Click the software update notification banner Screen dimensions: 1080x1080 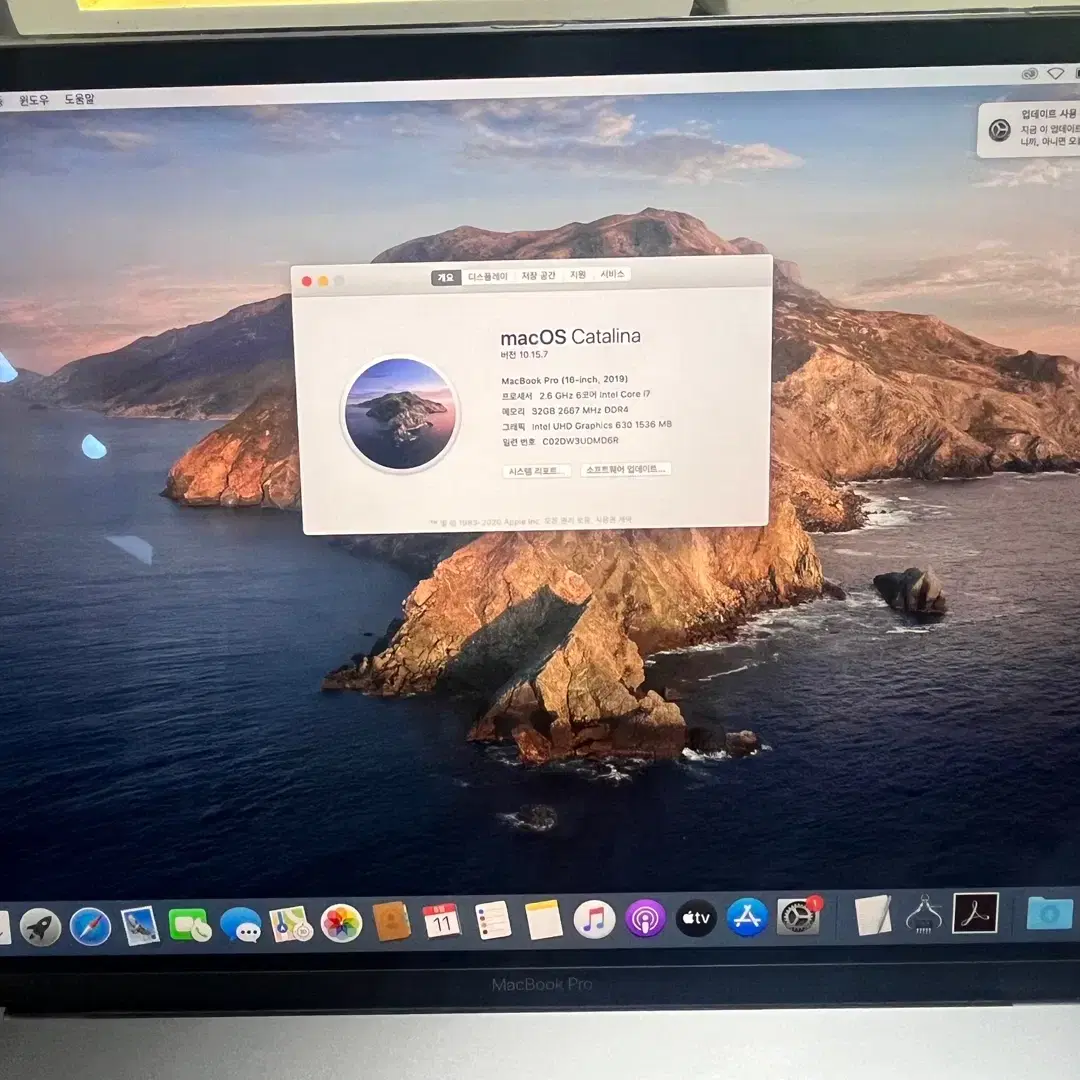1029,129
